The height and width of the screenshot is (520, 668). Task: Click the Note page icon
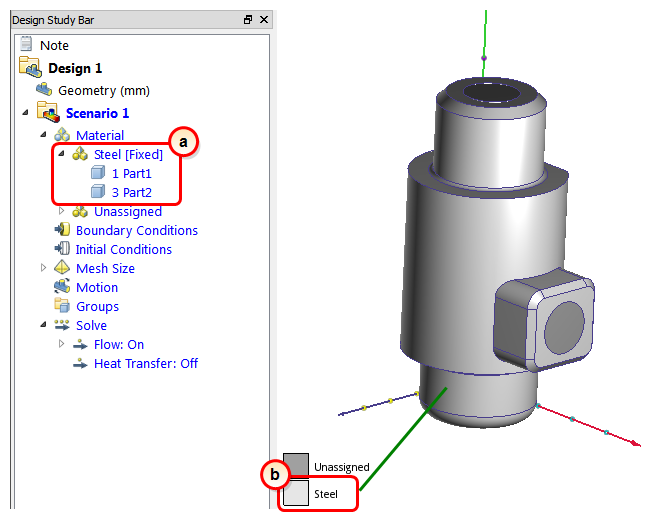click(x=26, y=44)
